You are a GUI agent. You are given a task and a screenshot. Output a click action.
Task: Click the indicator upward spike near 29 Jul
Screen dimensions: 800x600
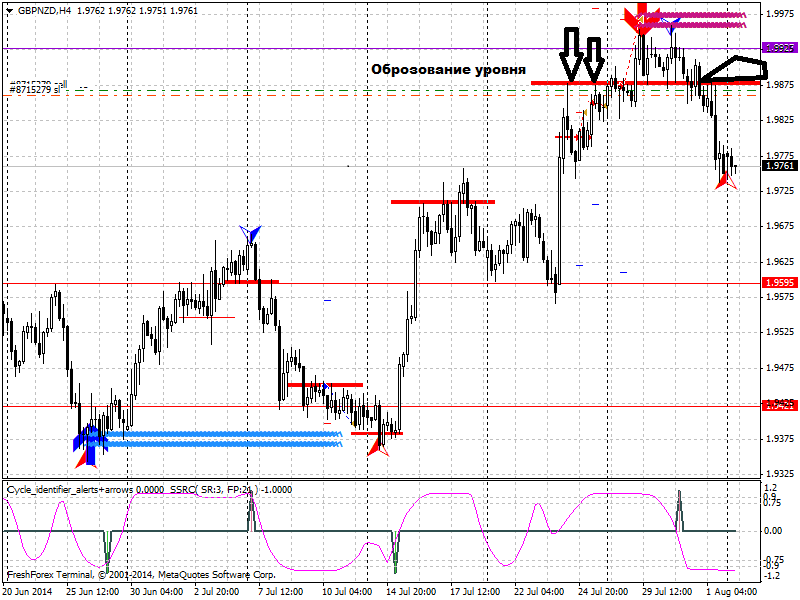679,510
